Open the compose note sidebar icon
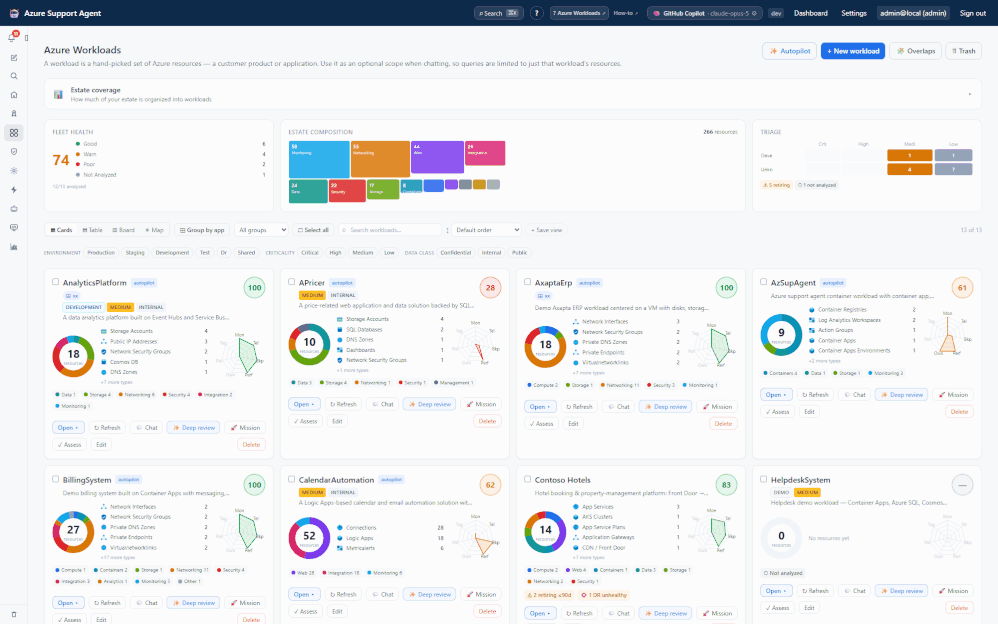 (13, 57)
